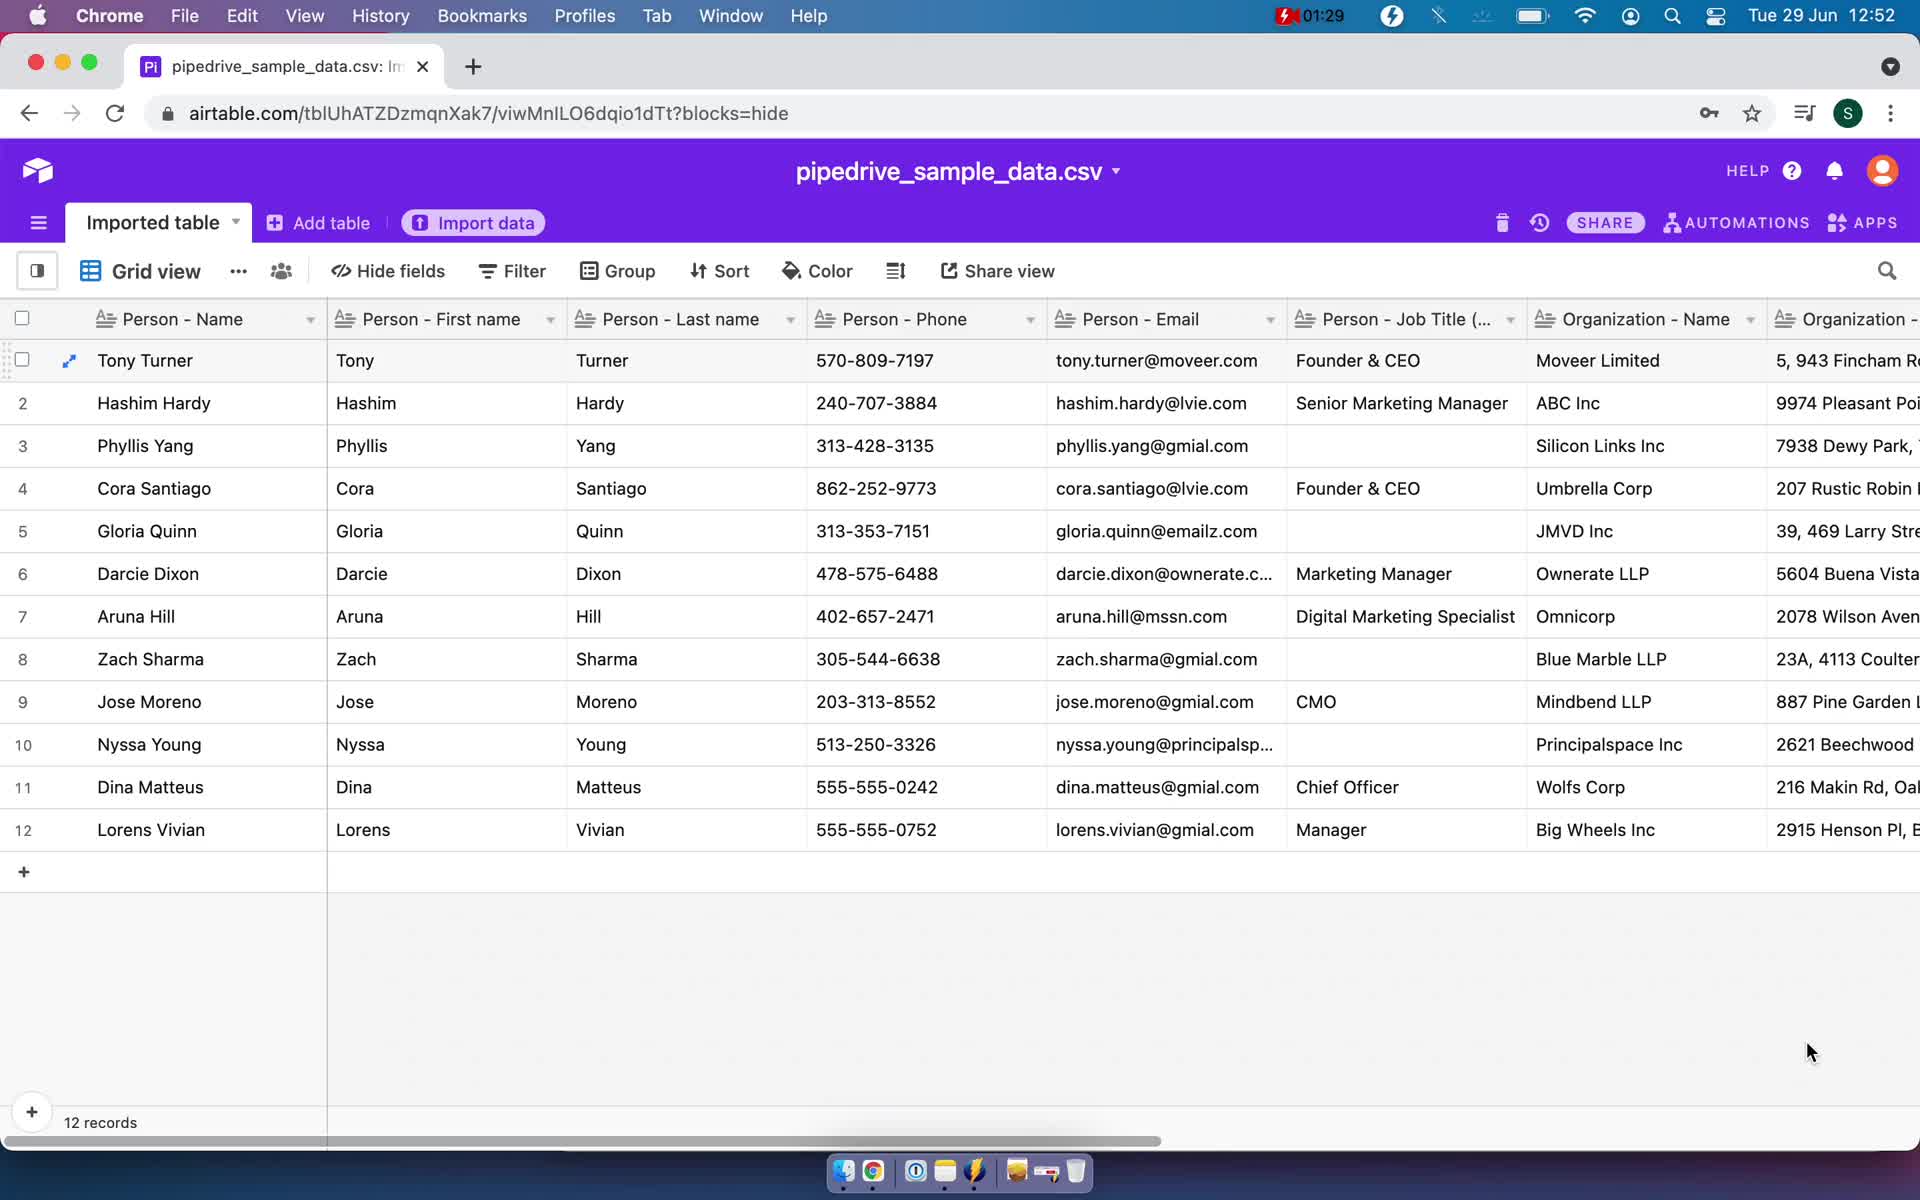
Task: Click the Chrome back arrow
Action: click(x=29, y=113)
